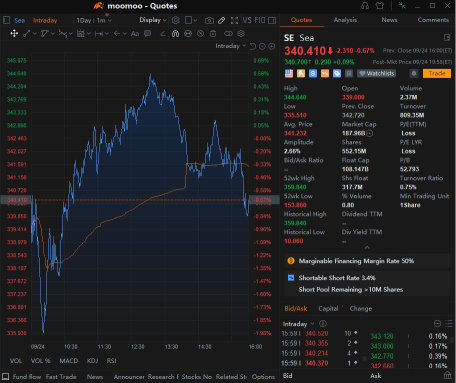Click the Shortable Short Rate 3.4% row
Viewport: 456px width, 383px height.
click(x=368, y=278)
